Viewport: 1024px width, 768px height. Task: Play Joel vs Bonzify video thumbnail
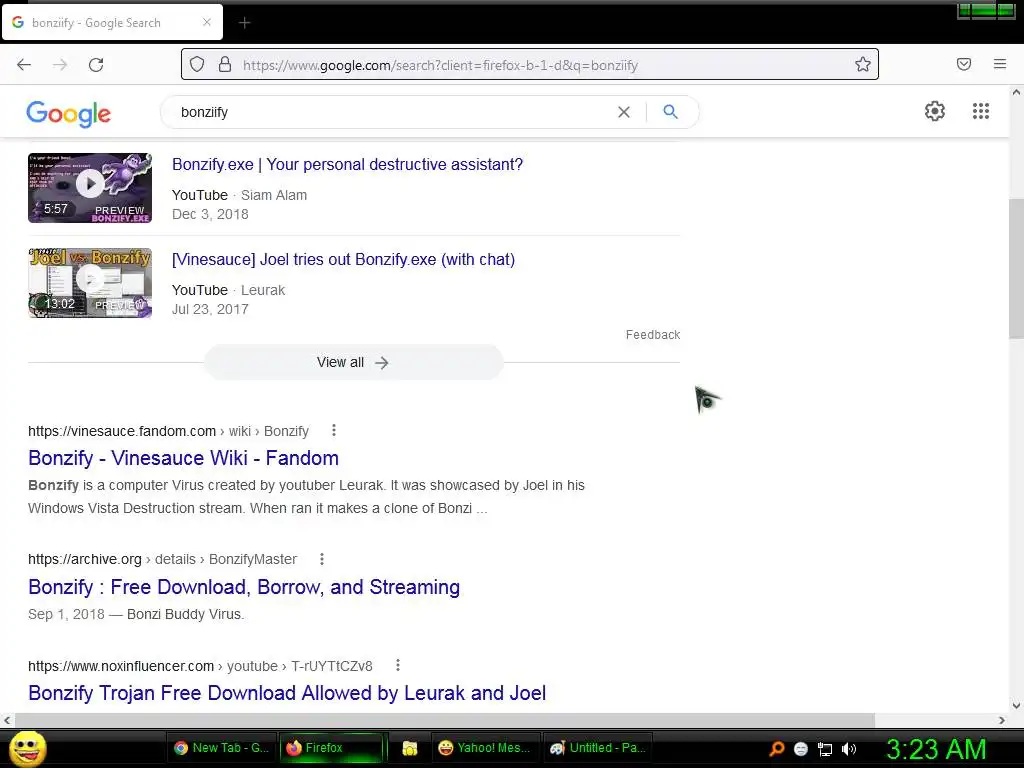(90, 283)
